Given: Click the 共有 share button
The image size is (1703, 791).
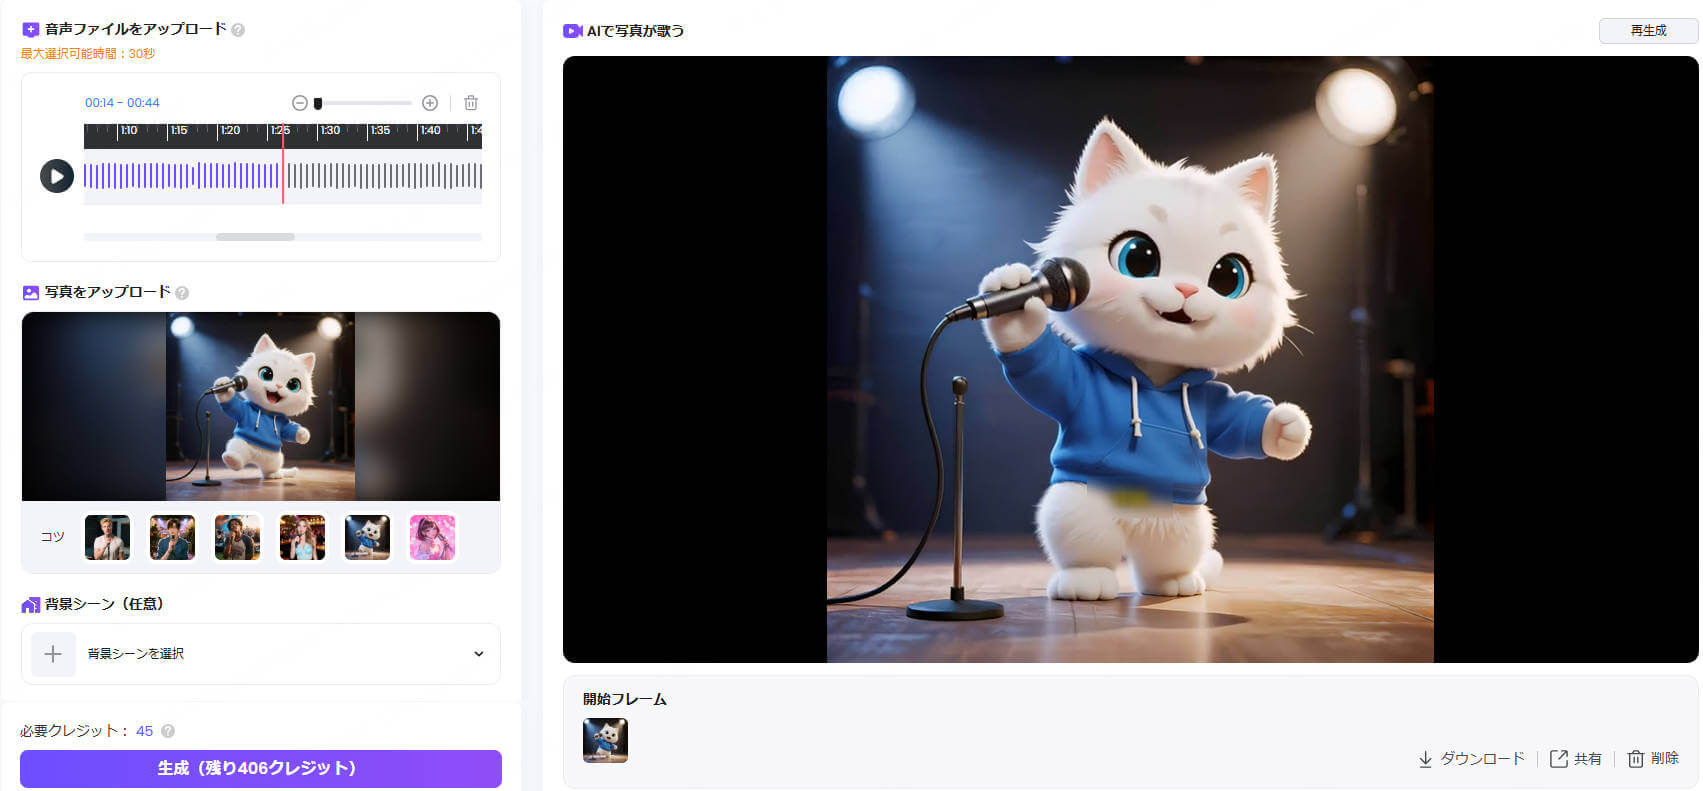Looking at the screenshot, I should click(x=1576, y=759).
